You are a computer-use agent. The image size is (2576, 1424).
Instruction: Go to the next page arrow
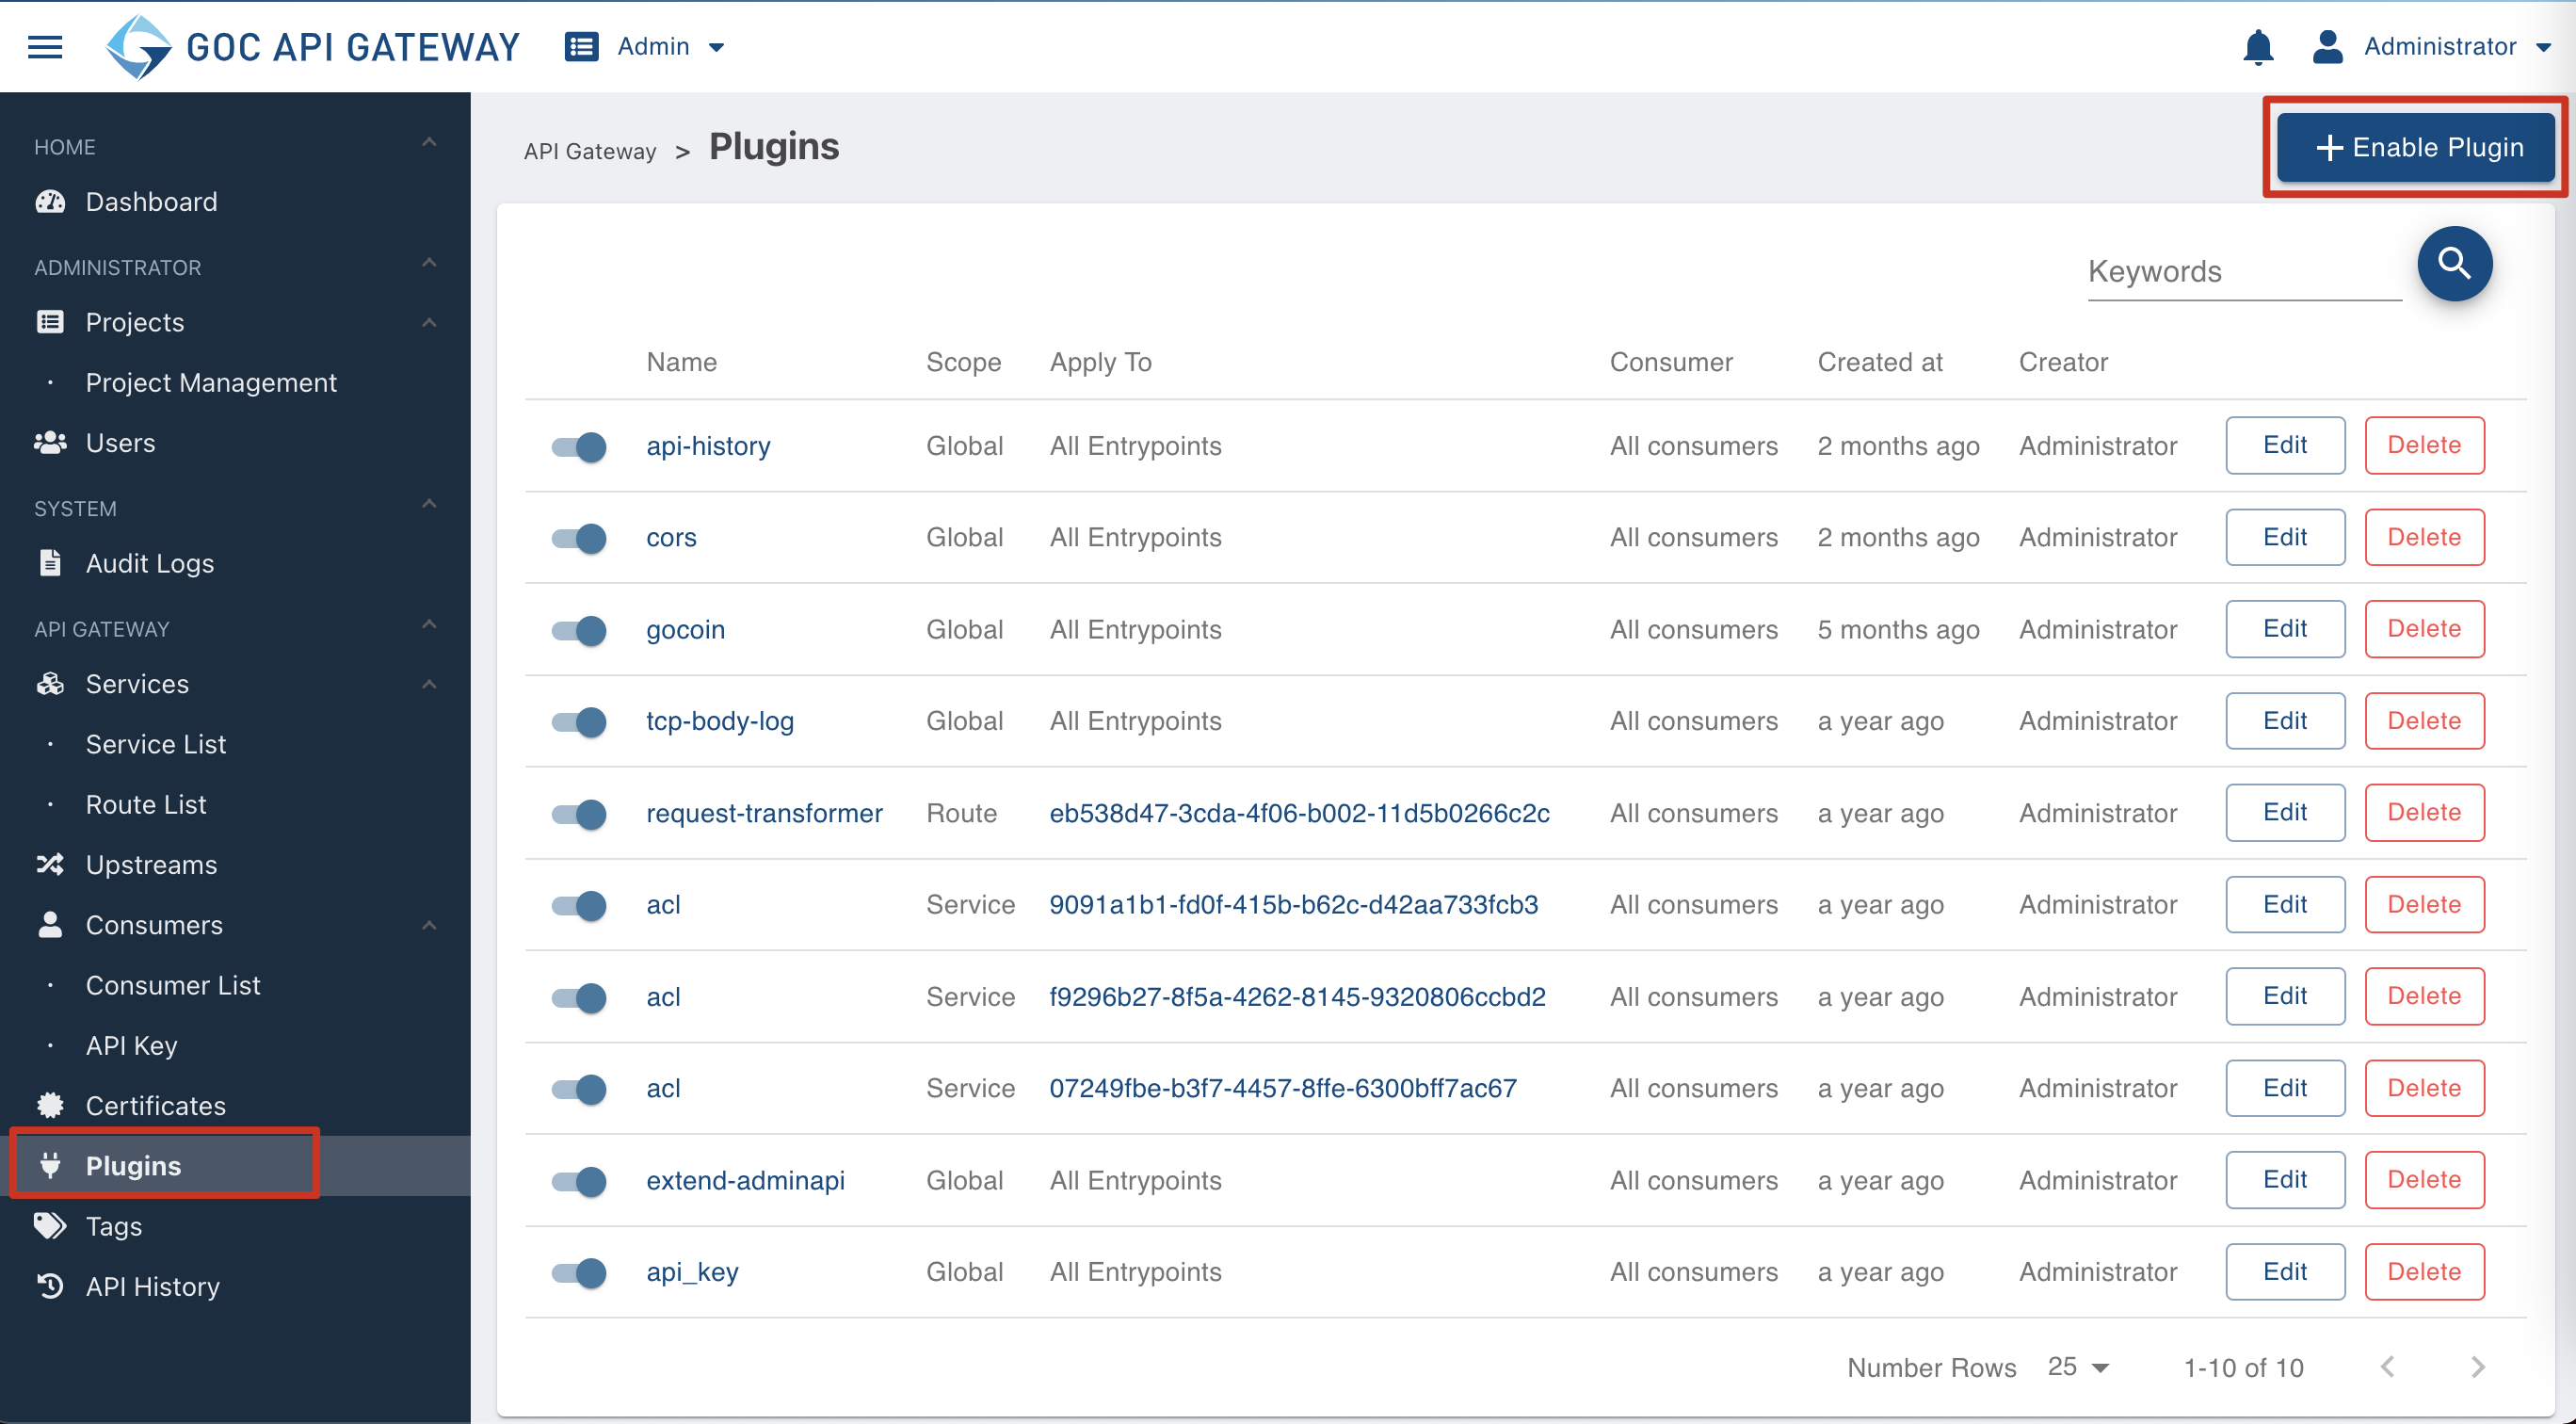[x=2477, y=1367]
